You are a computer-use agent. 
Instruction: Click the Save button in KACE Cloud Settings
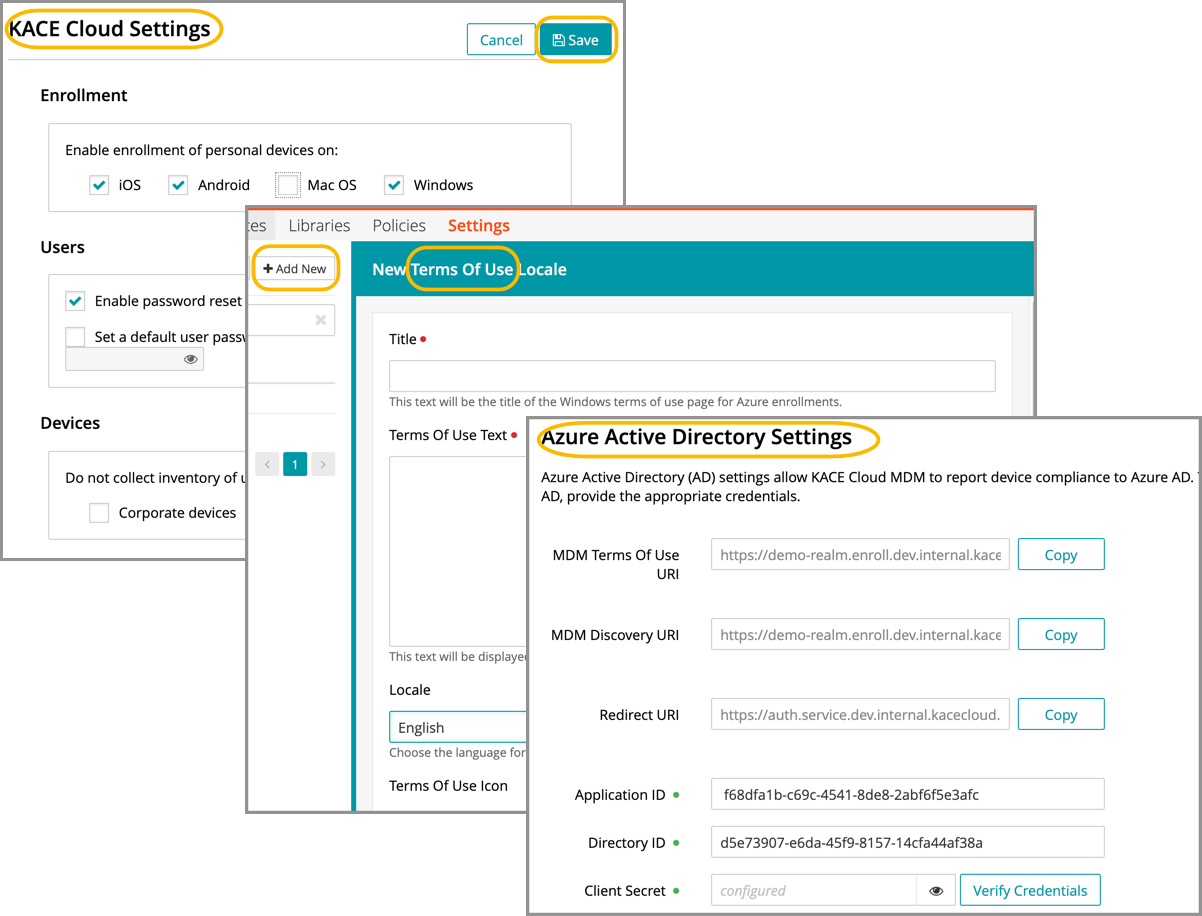coord(576,40)
